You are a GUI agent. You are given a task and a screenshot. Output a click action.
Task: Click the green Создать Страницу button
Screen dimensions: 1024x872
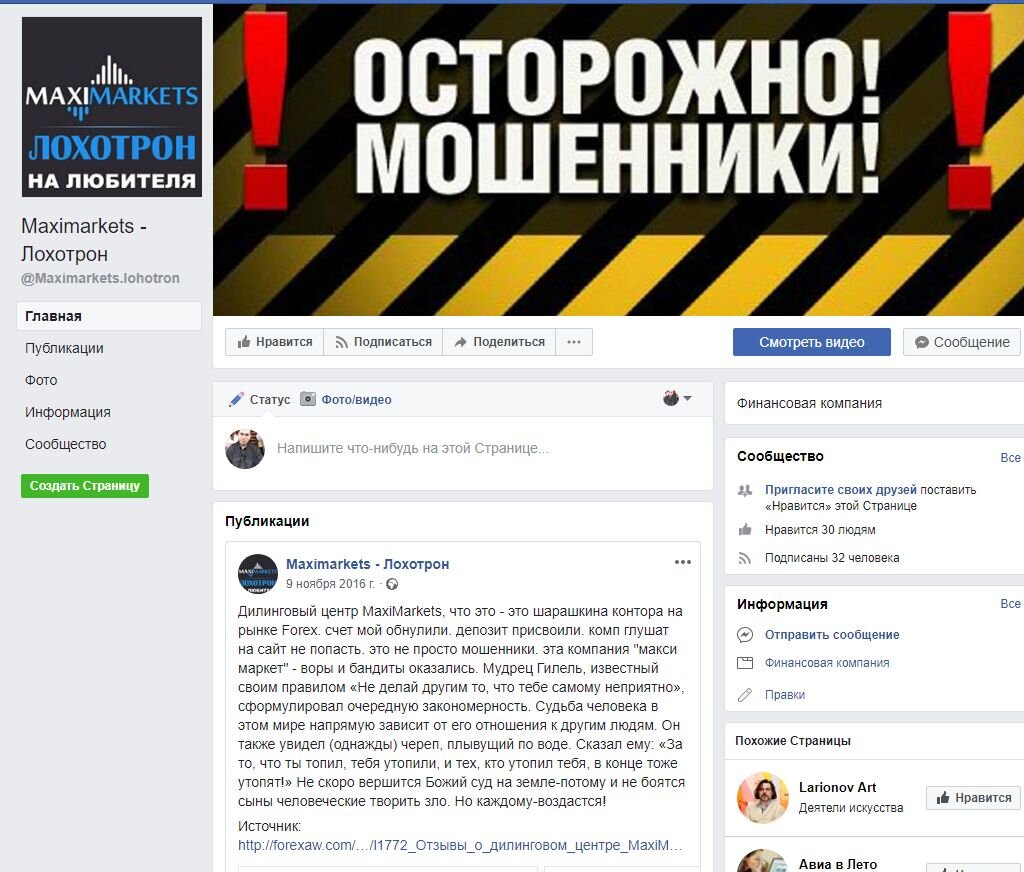85,485
